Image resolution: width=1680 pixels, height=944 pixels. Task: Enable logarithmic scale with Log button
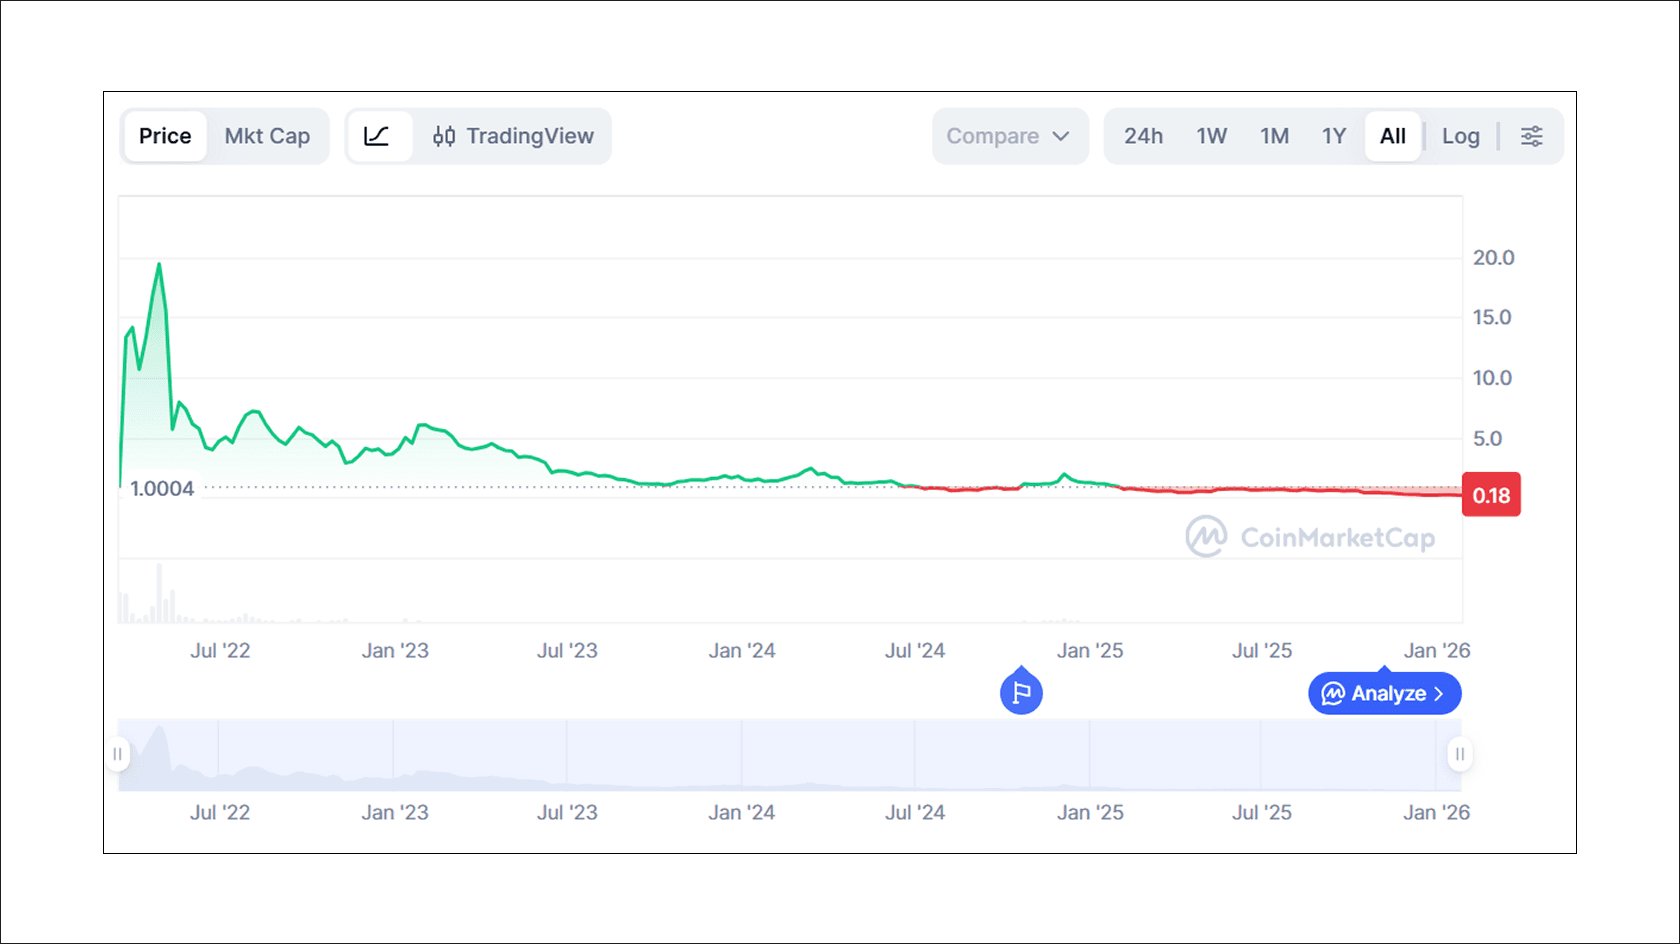click(x=1461, y=136)
